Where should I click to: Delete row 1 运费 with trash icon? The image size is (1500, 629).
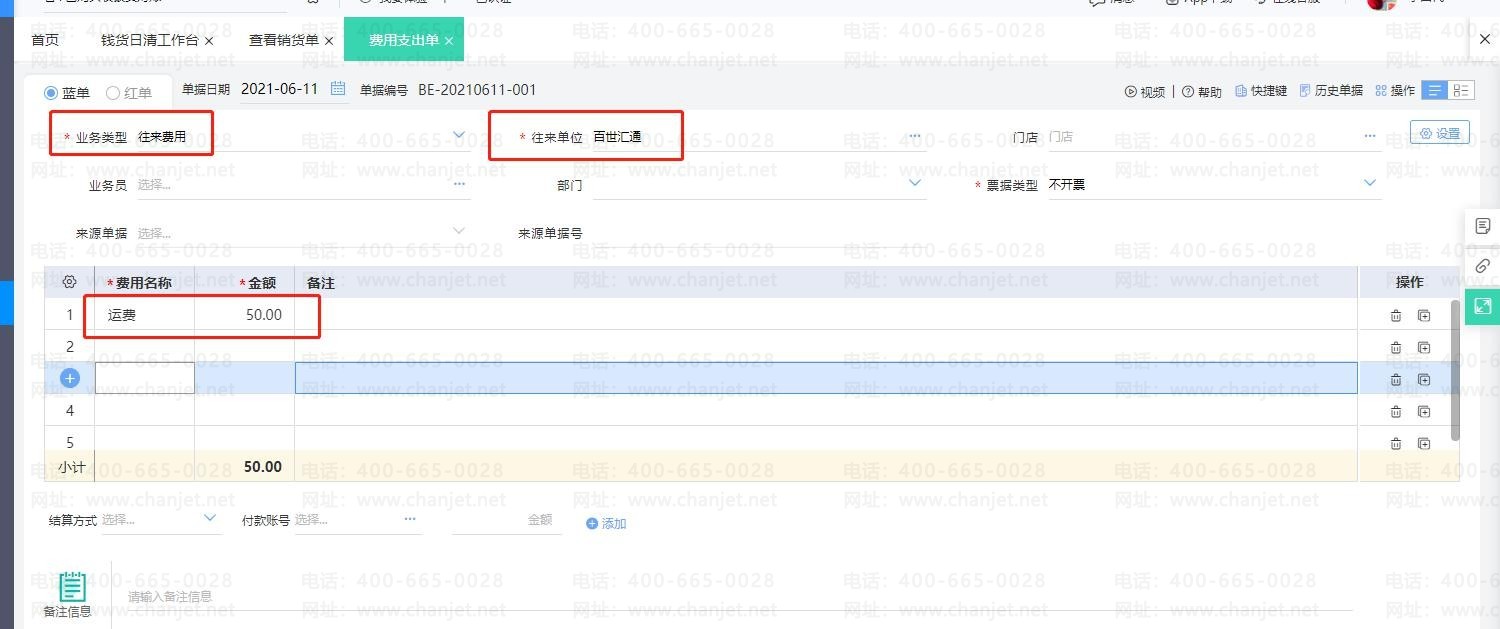tap(1396, 316)
